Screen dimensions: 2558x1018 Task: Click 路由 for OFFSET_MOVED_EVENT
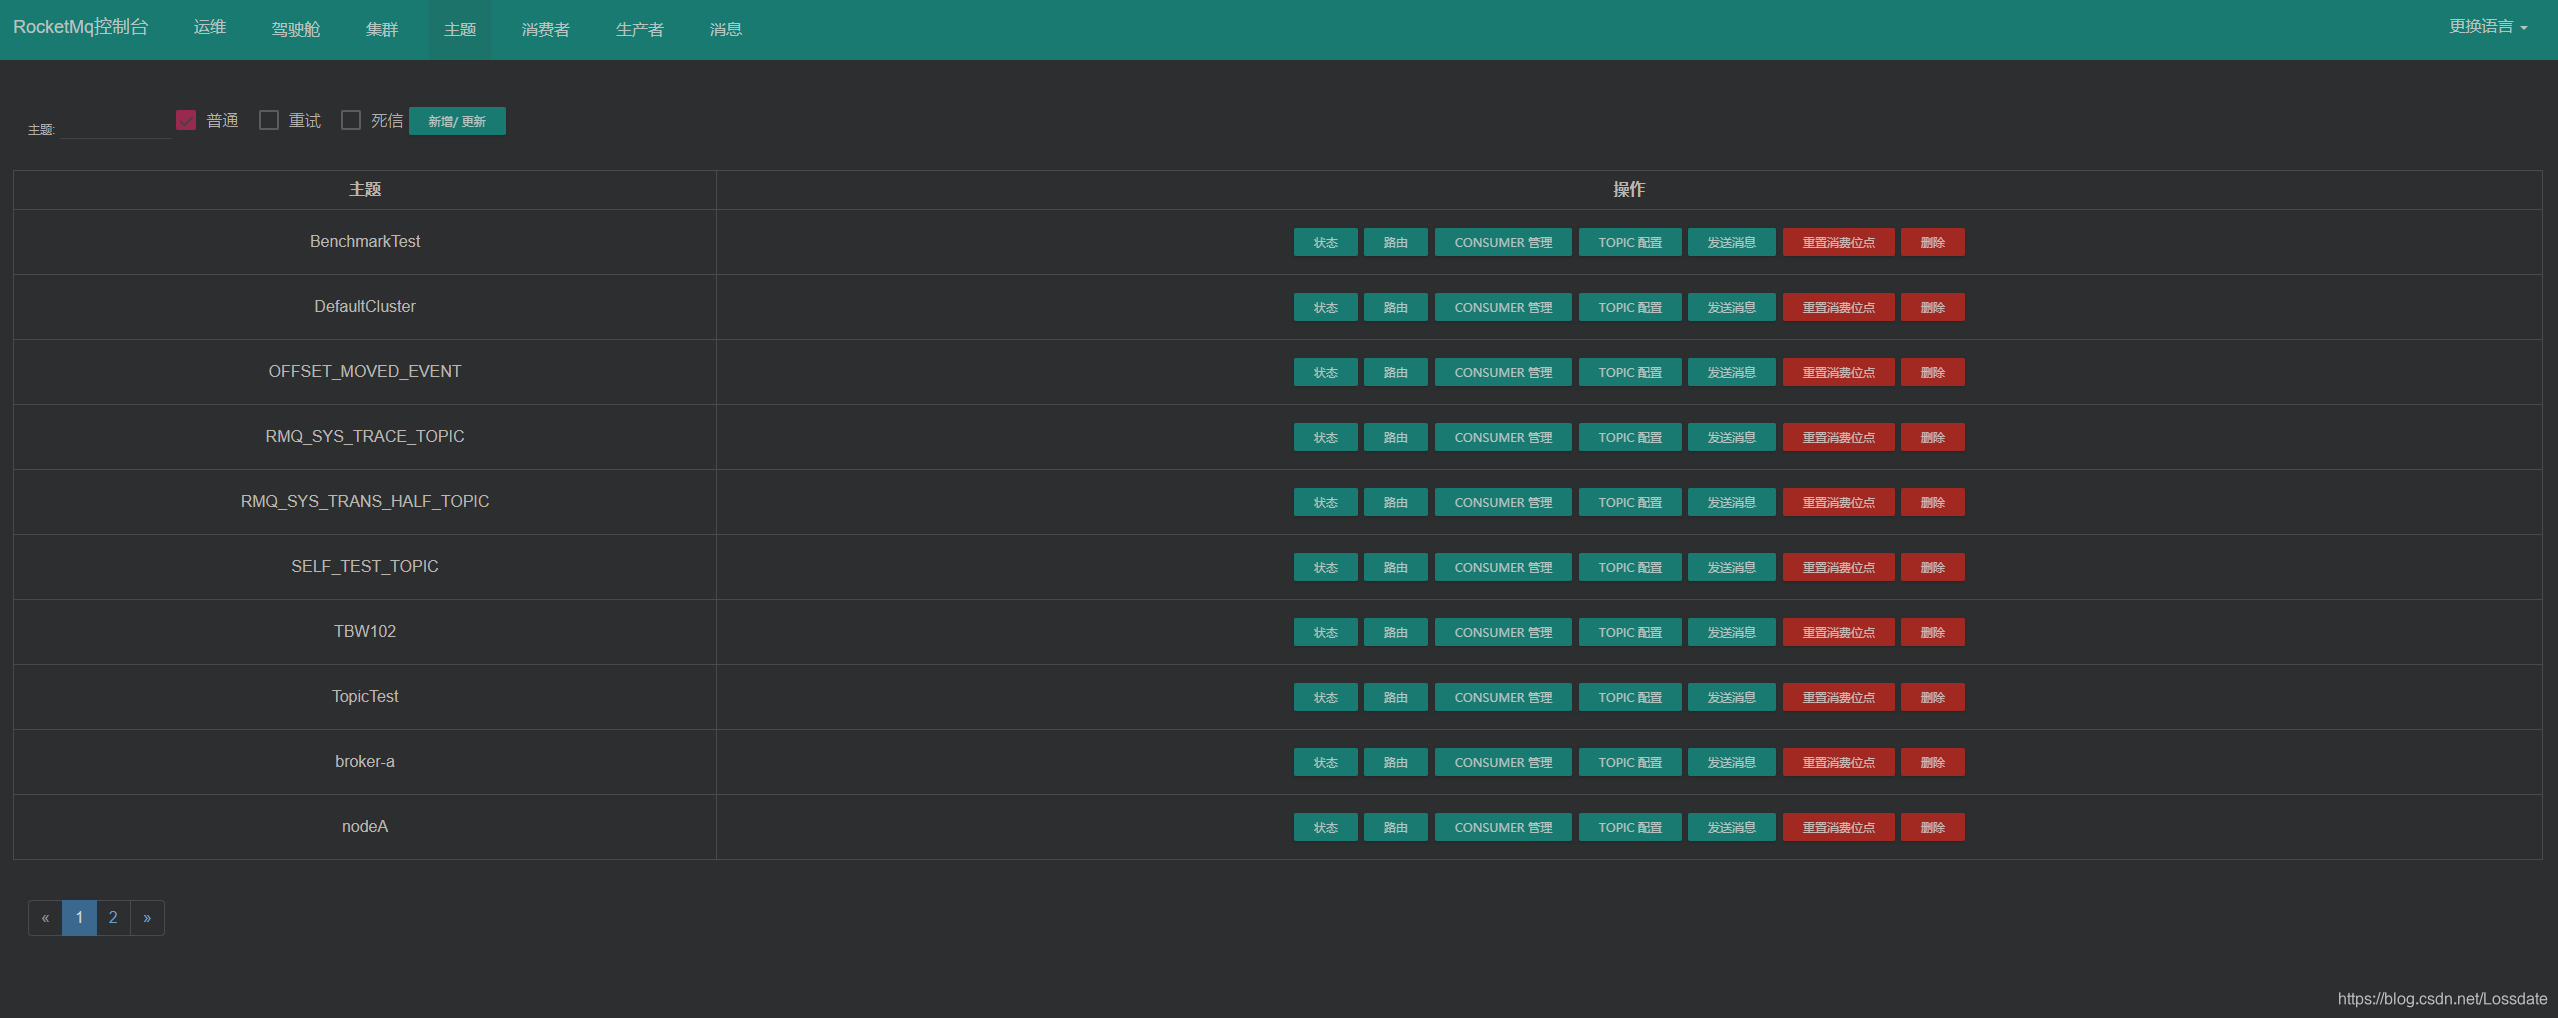click(x=1396, y=372)
